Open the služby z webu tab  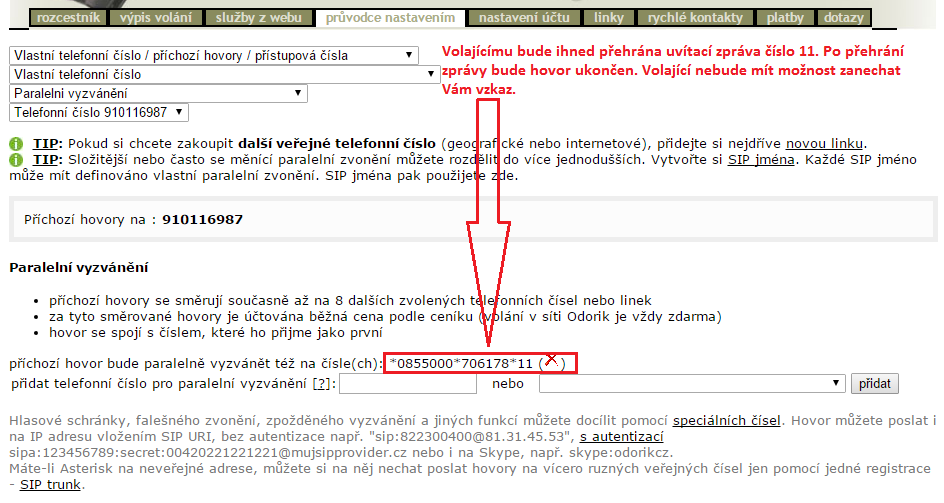coord(259,18)
